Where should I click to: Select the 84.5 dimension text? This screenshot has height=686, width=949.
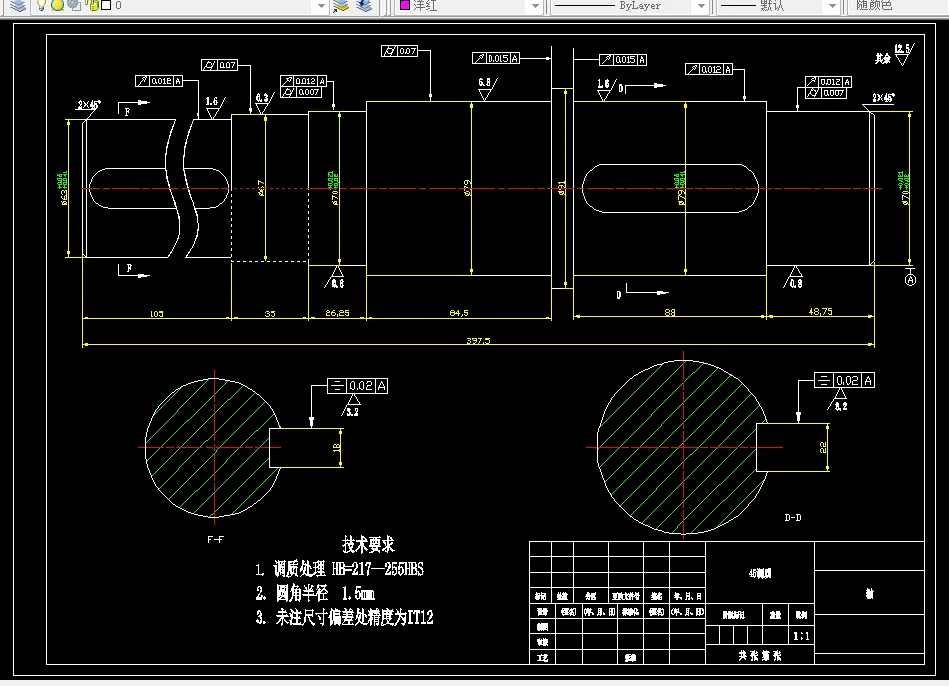point(459,313)
